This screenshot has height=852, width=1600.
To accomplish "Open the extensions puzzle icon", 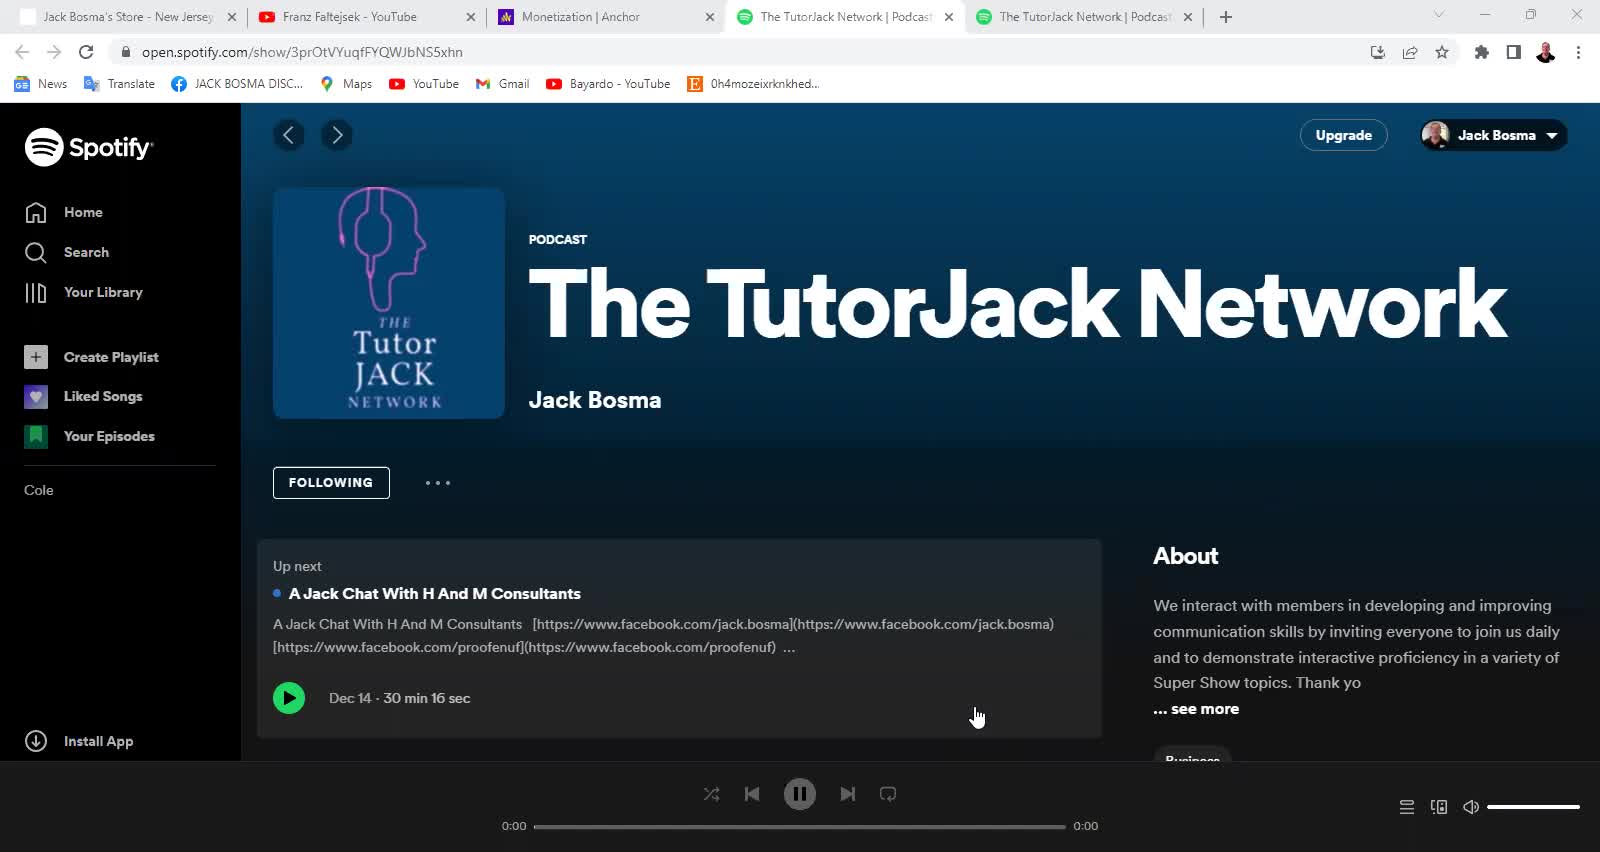I will tap(1482, 52).
